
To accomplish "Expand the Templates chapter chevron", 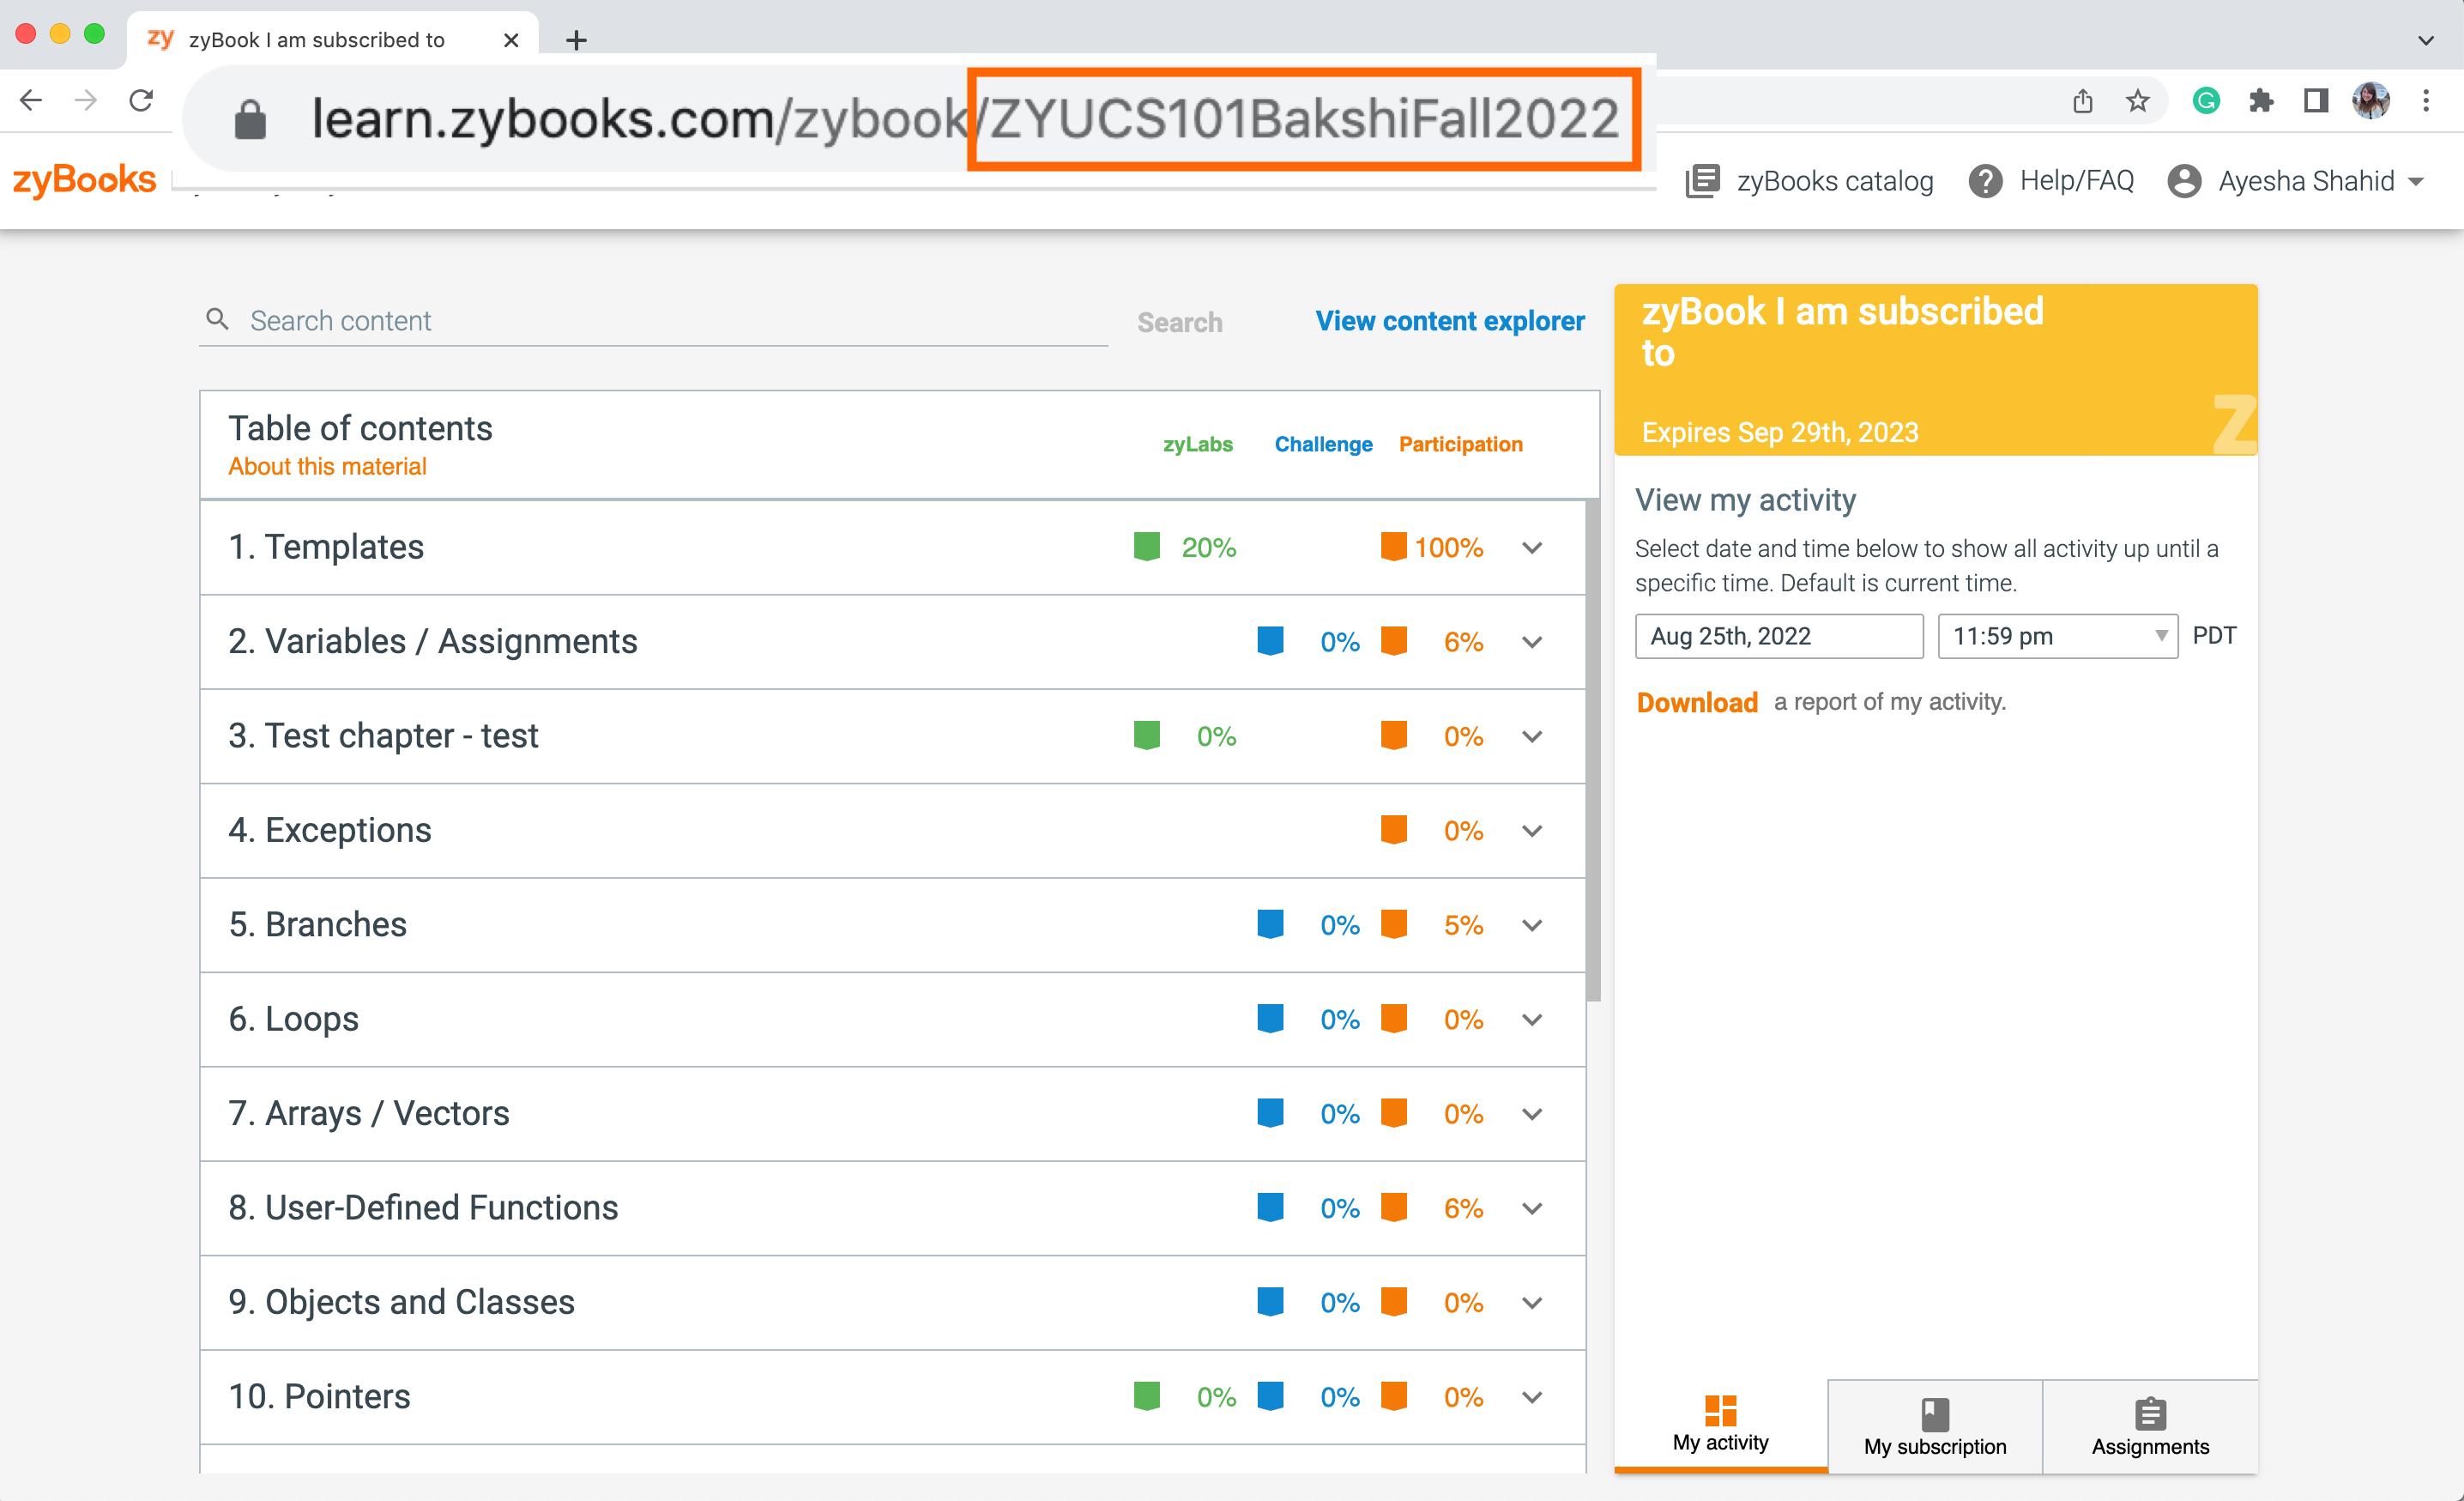I will pyautogui.click(x=1531, y=547).
